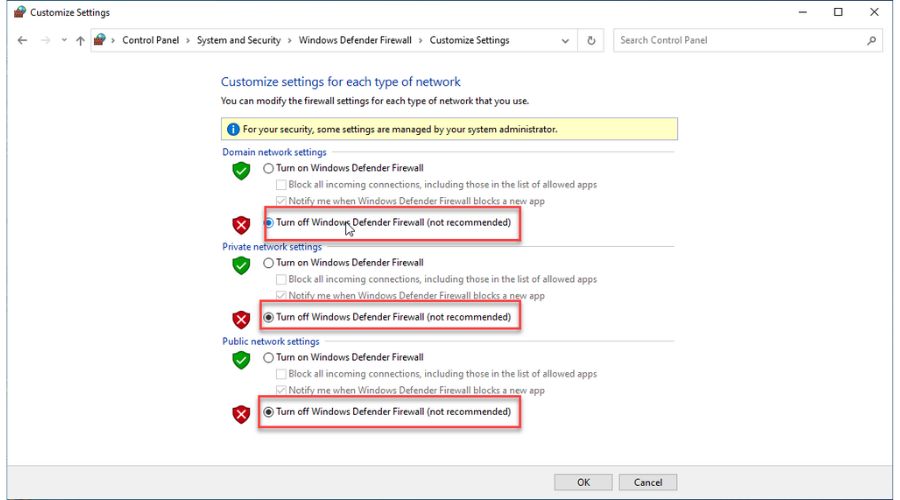The image size is (900, 500).
Task: Toggle Notify me checkbox under Public network
Action: [x=281, y=390]
